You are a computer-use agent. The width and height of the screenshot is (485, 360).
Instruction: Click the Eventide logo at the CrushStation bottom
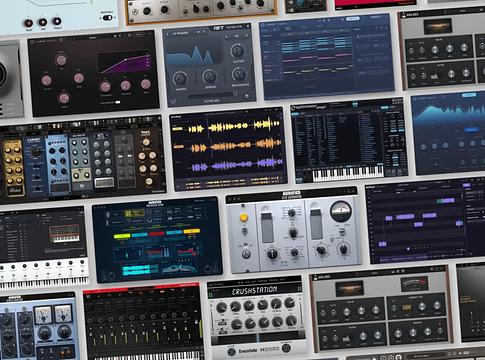click(x=248, y=351)
